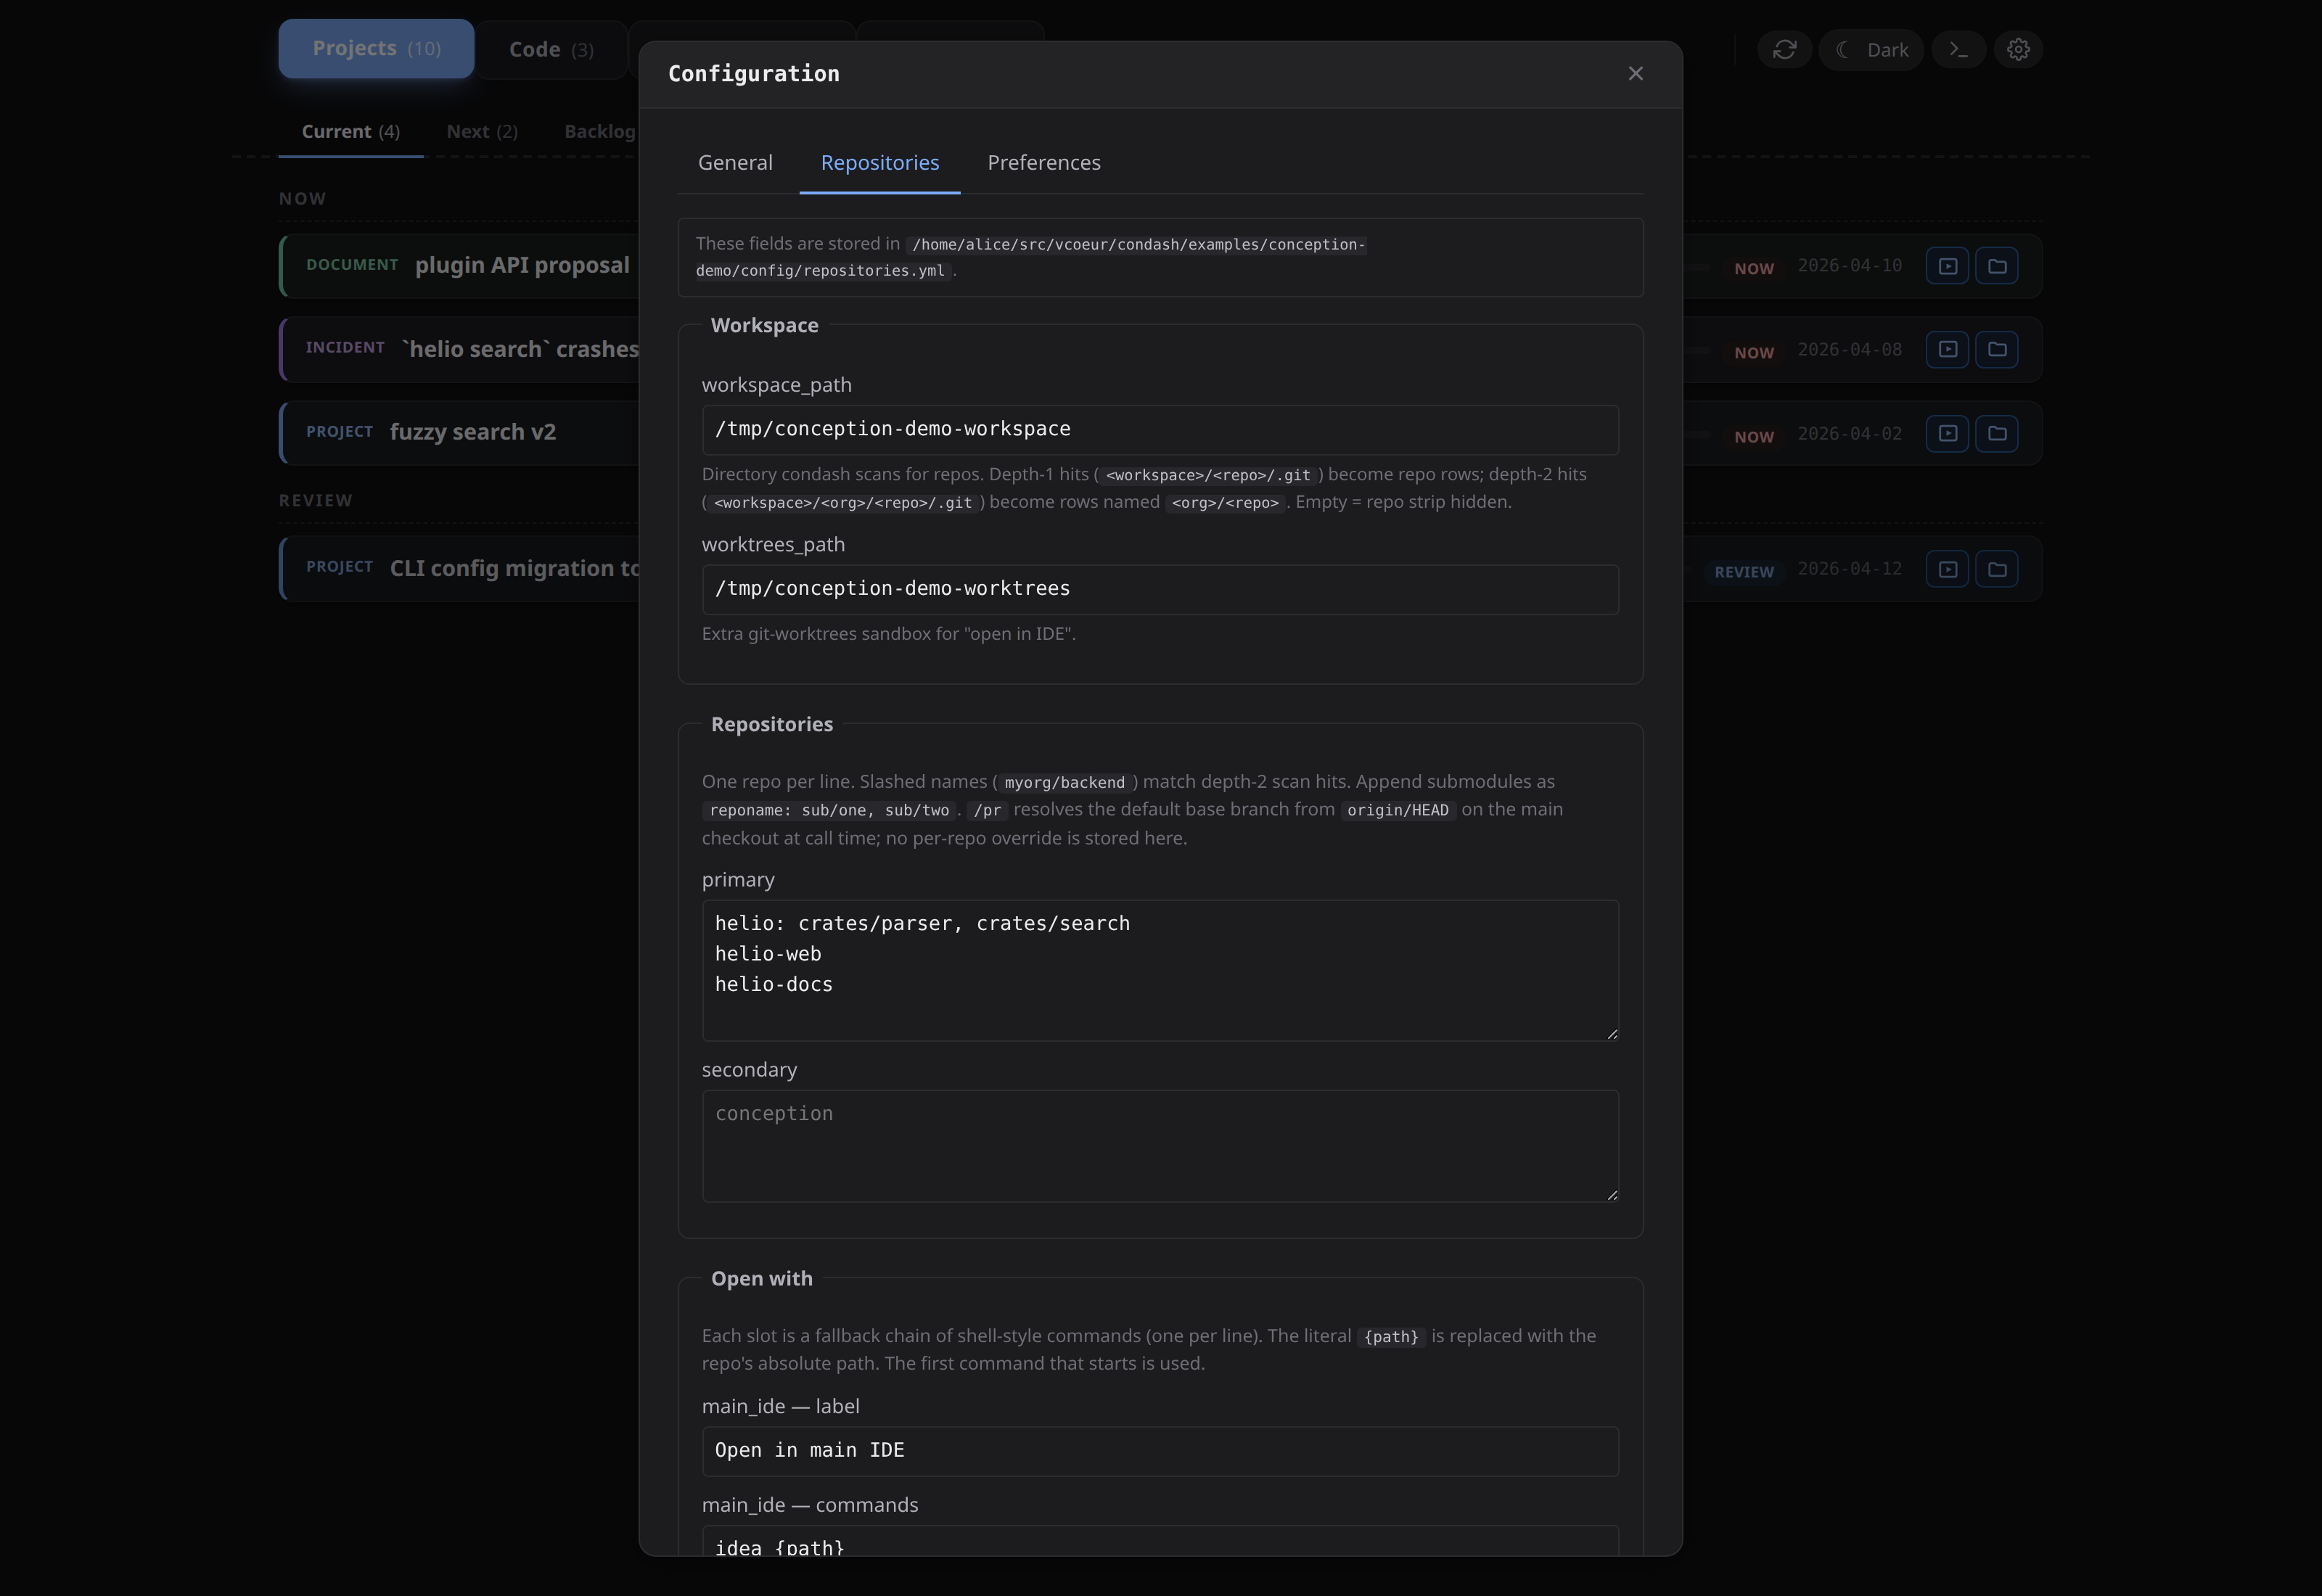Click the Projects button
Image resolution: width=2322 pixels, height=1596 pixels.
376,48
